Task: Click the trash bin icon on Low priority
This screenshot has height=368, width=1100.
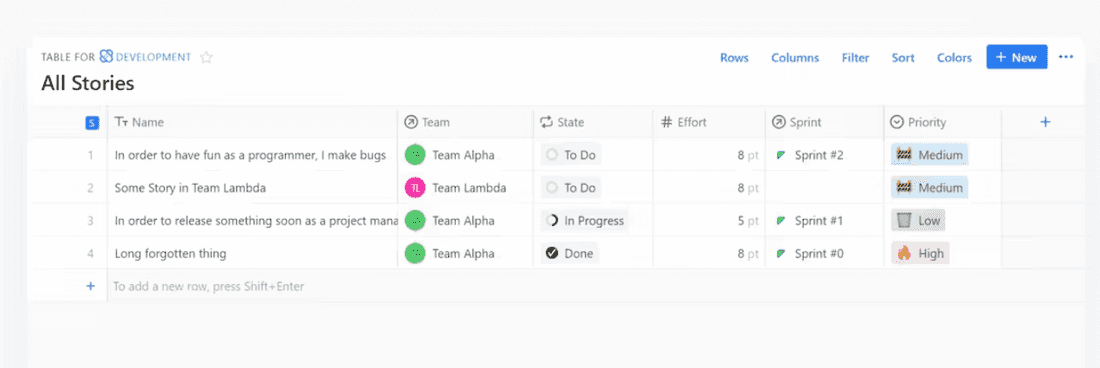Action: [904, 221]
